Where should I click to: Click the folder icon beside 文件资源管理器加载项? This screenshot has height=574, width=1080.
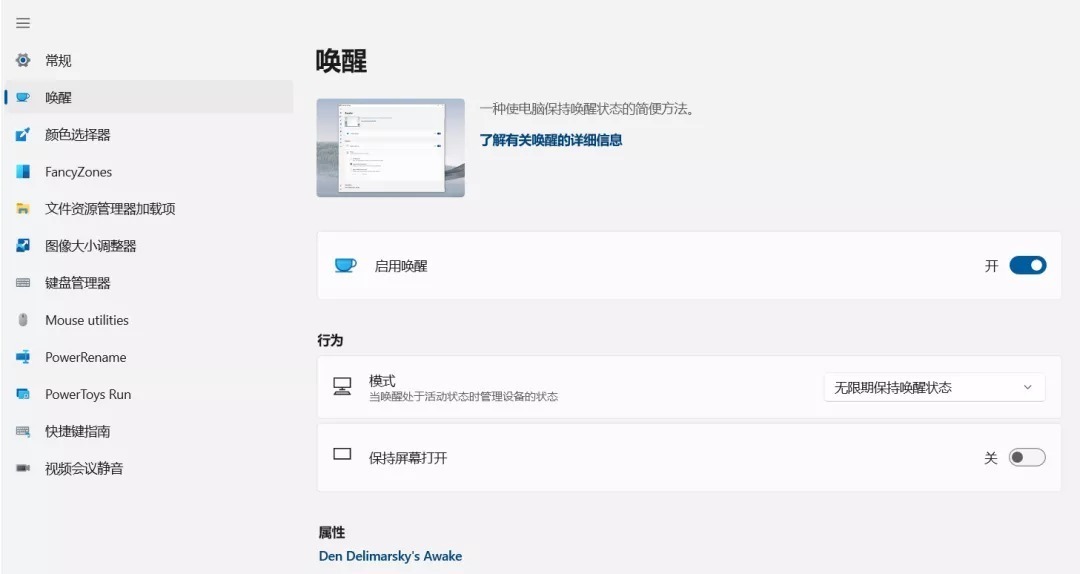(x=23, y=209)
